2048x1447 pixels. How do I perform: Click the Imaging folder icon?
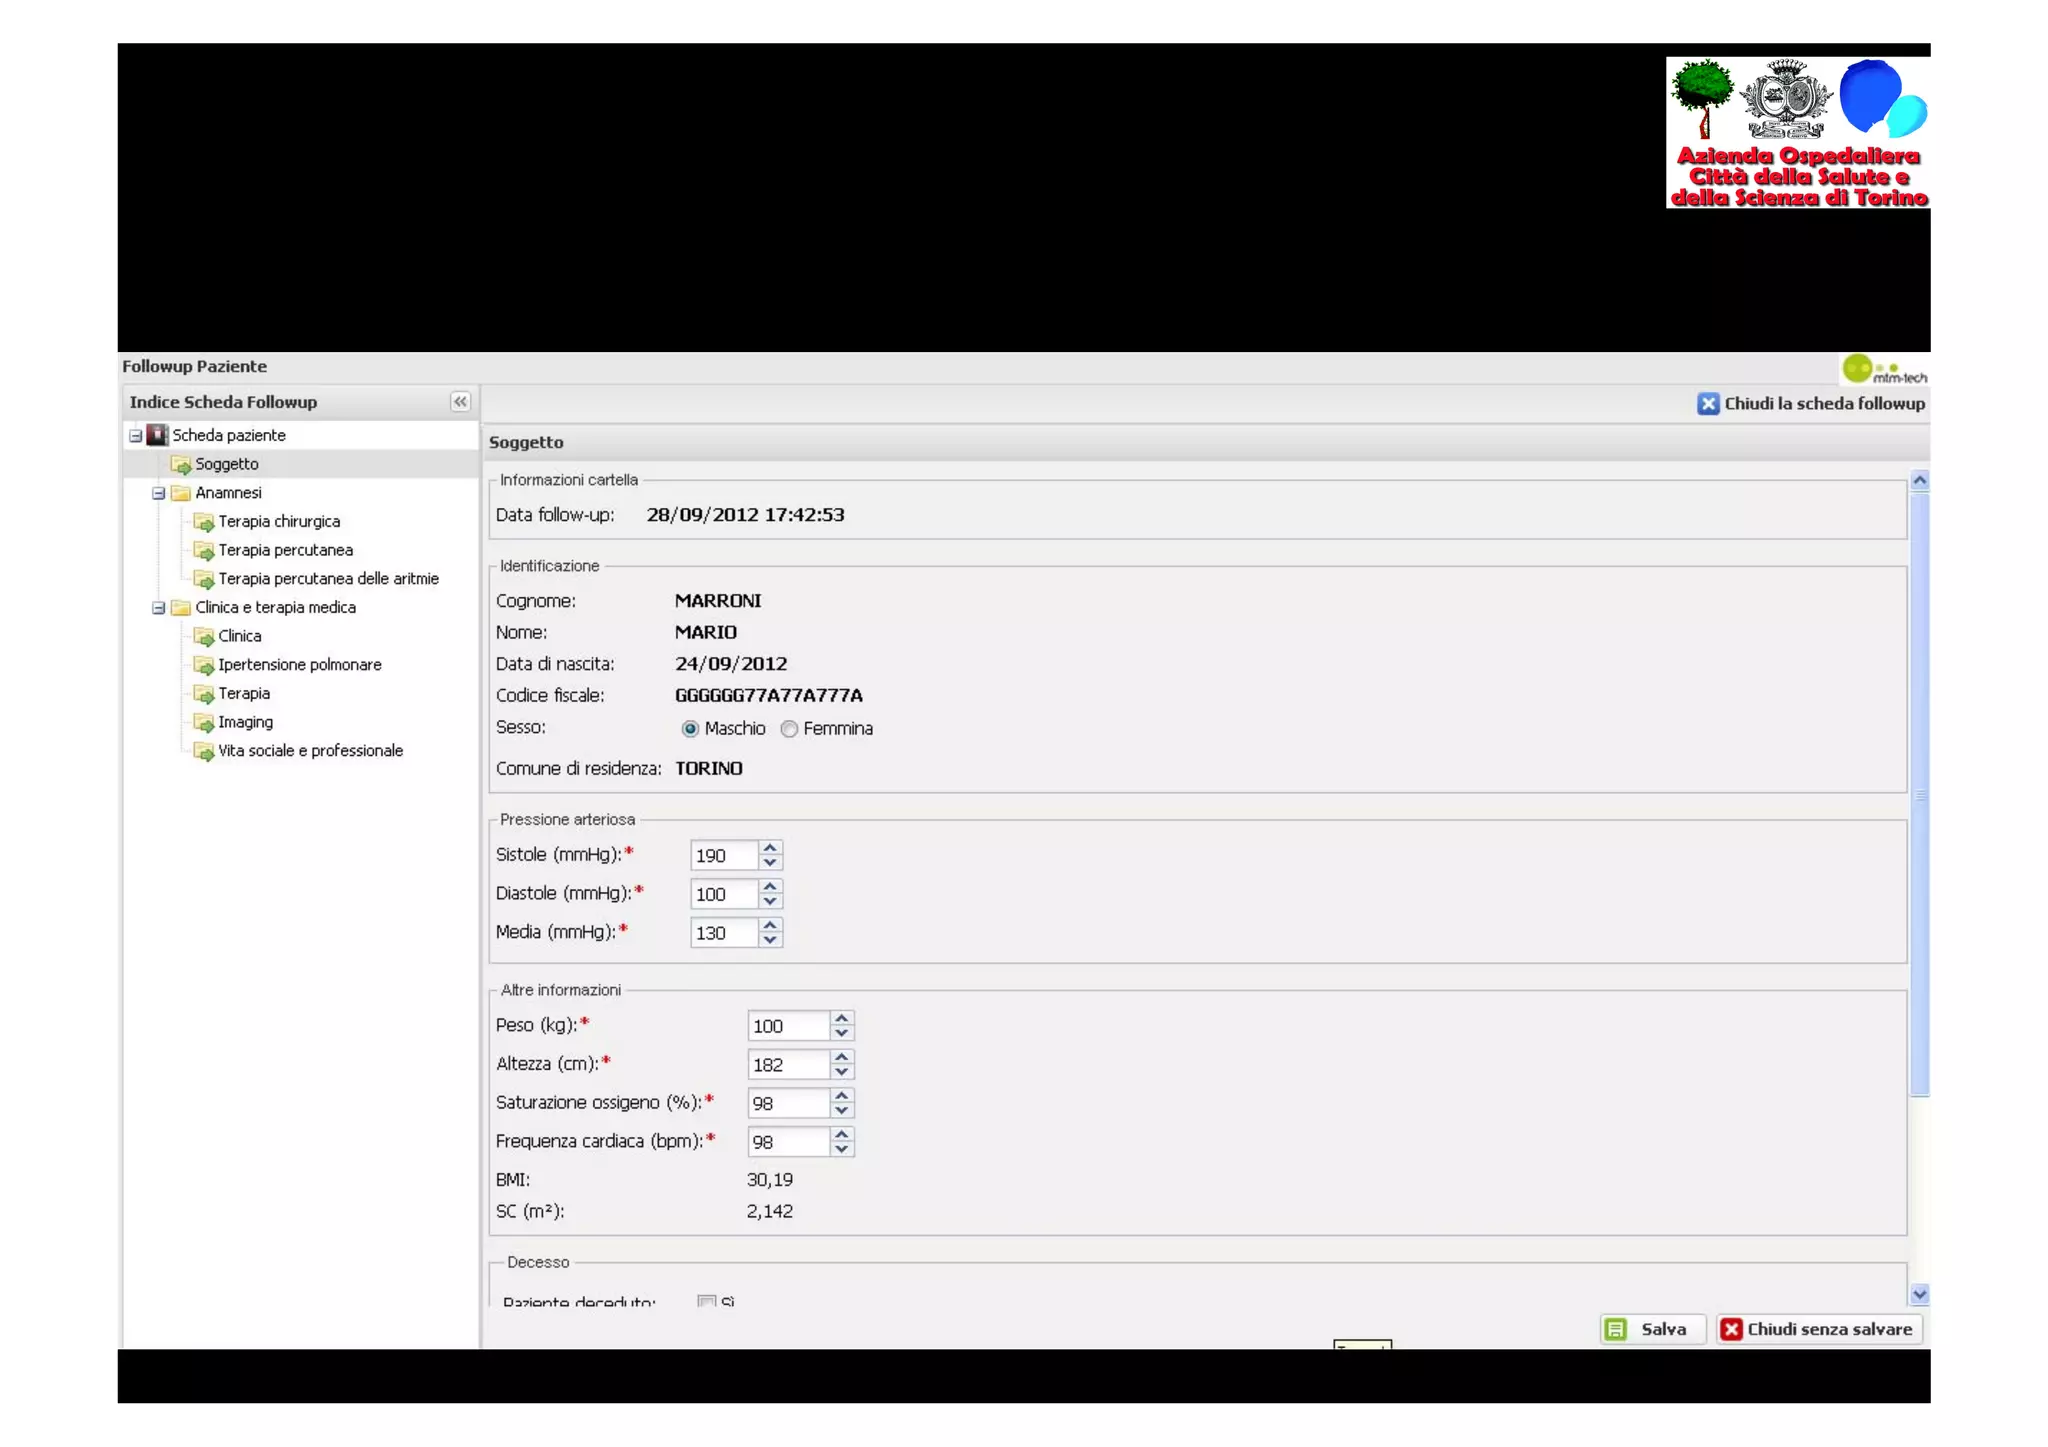pyautogui.click(x=204, y=722)
